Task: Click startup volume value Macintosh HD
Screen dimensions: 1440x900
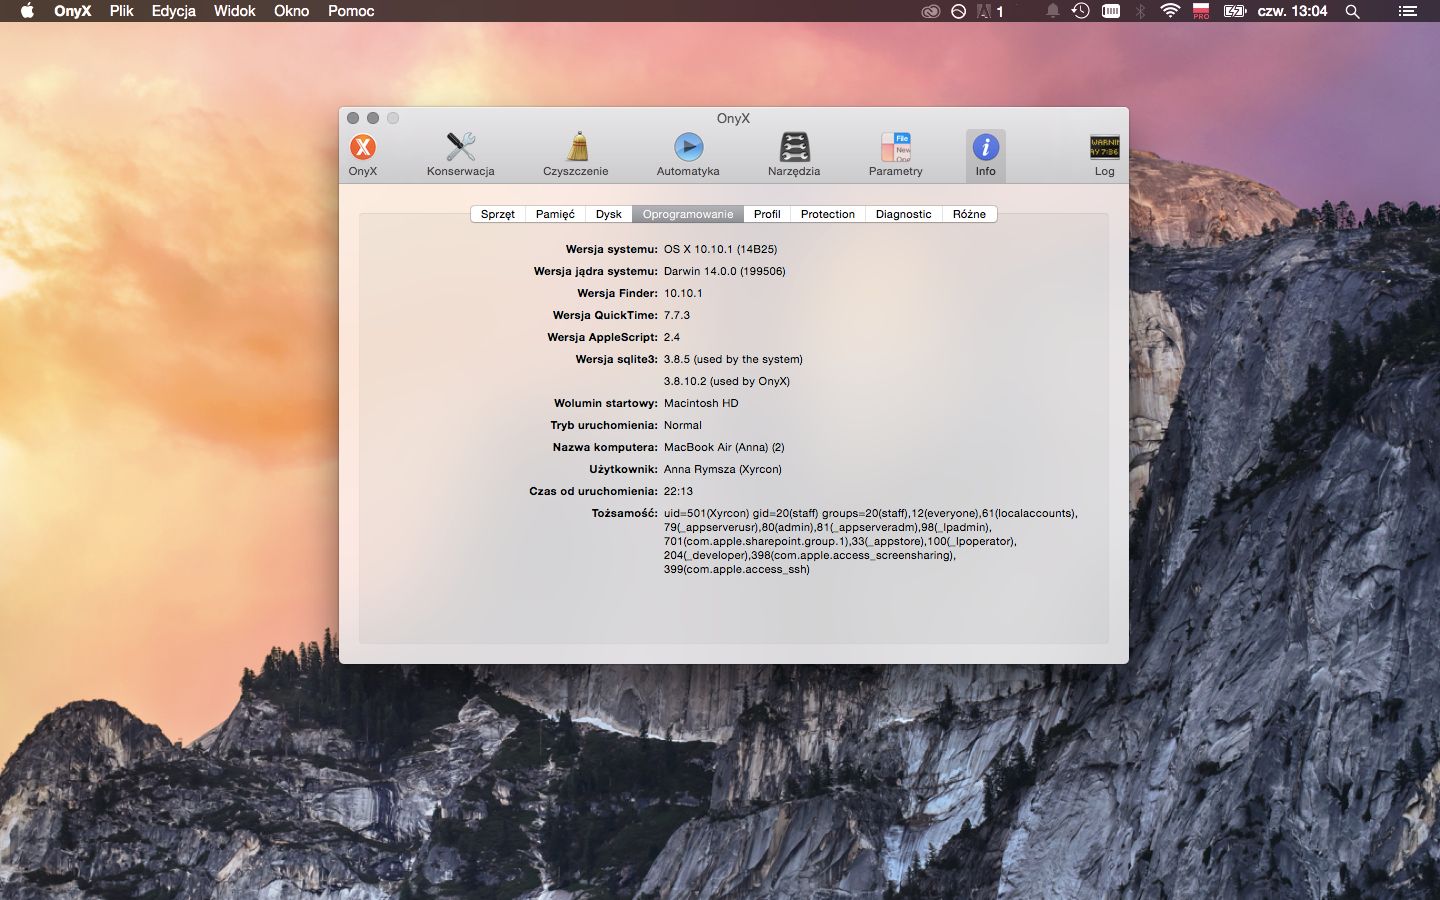Action: [701, 403]
